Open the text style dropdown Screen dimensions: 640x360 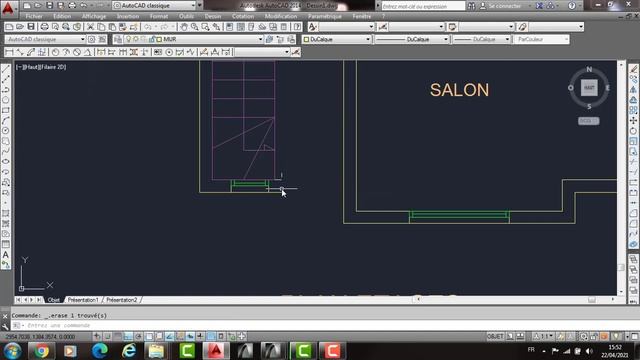pos(347,27)
